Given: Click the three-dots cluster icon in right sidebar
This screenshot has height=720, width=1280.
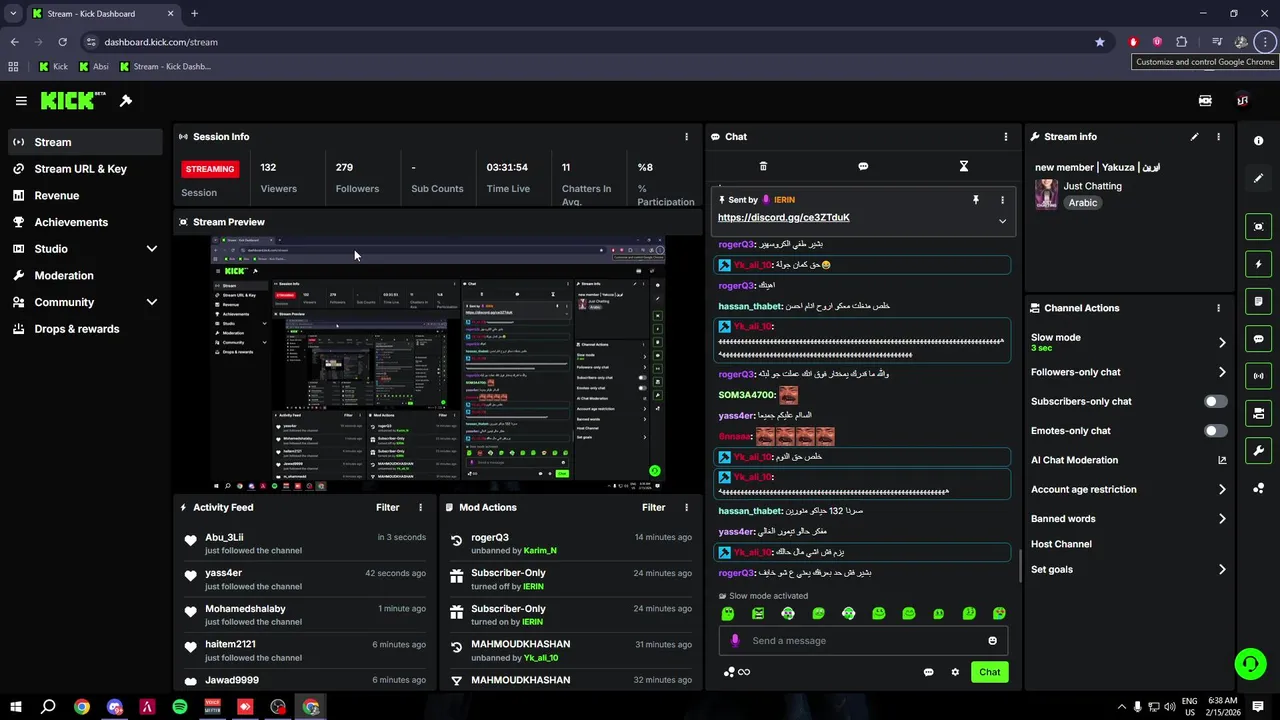Looking at the screenshot, I should [x=1258, y=488].
